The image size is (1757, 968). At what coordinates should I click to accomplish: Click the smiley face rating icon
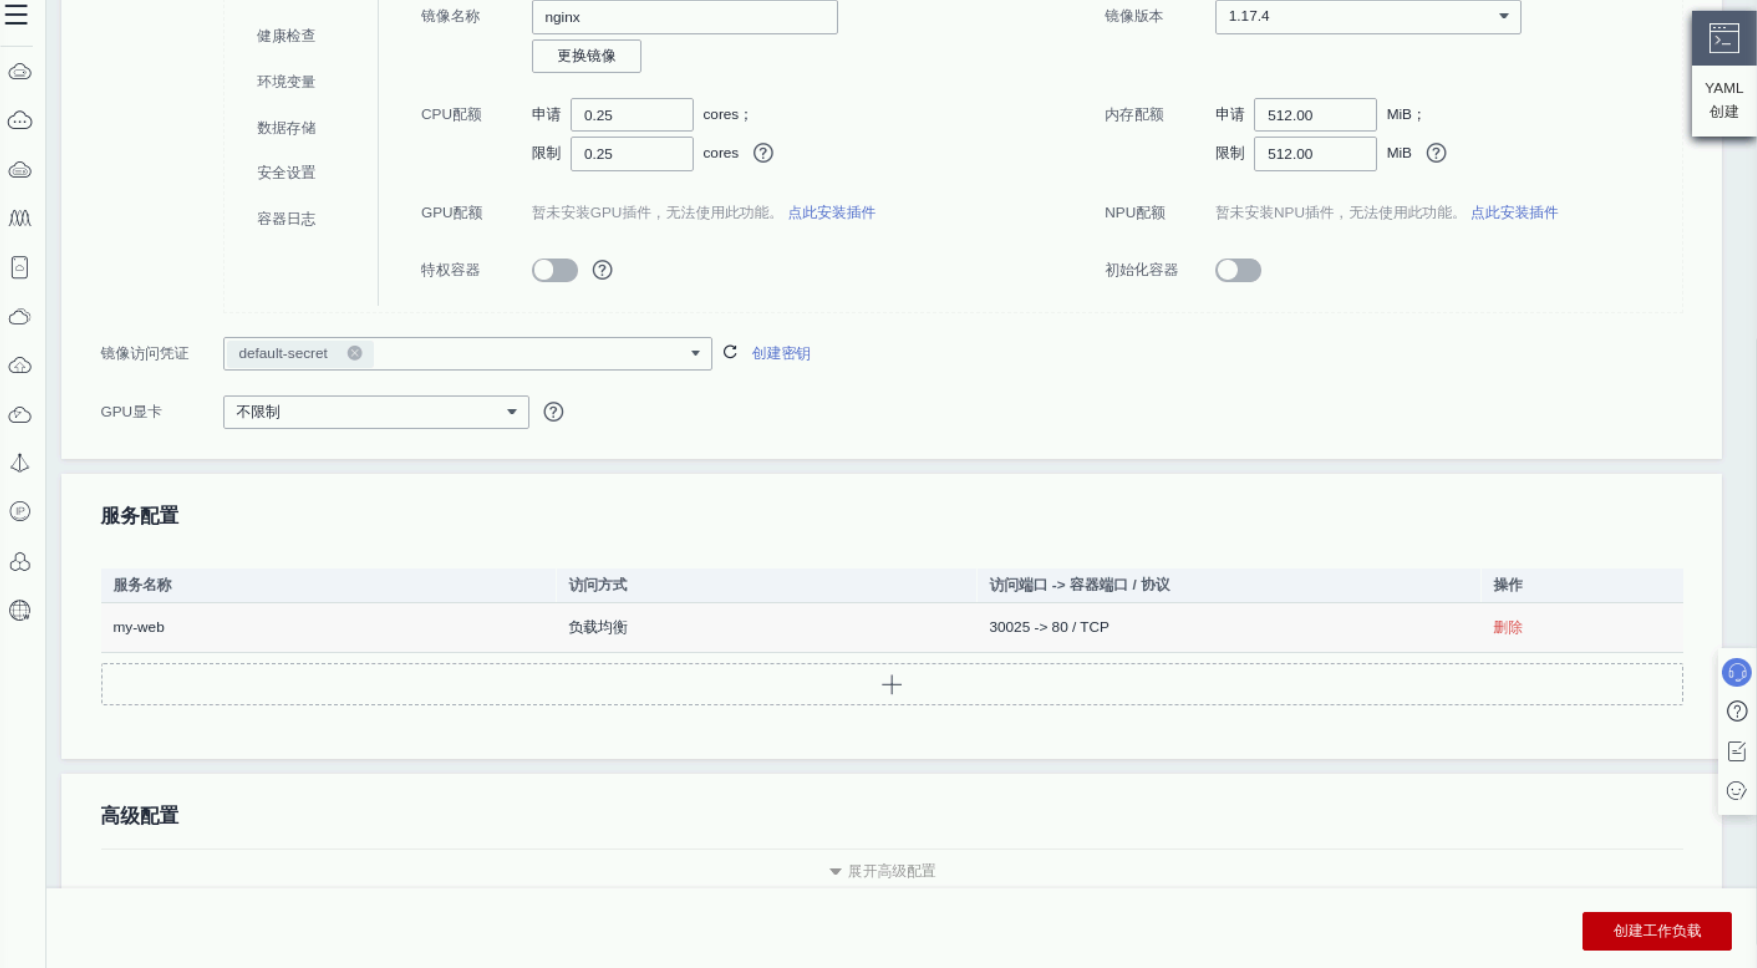(1737, 791)
